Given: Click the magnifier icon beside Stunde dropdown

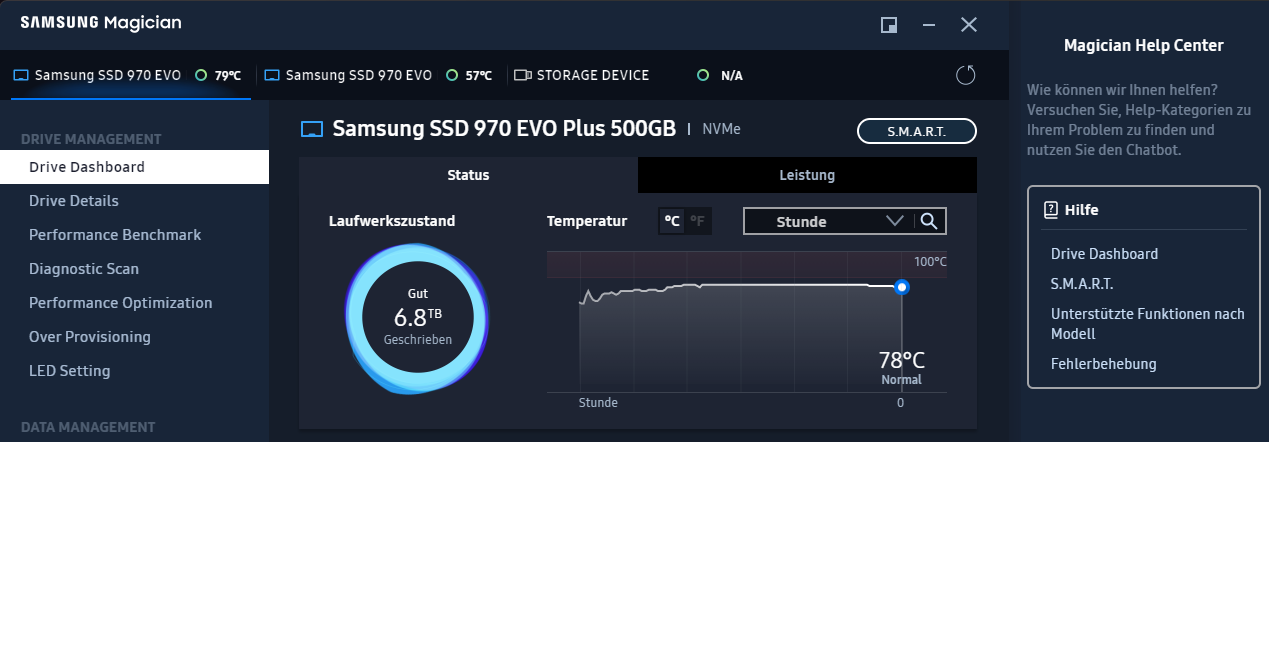Looking at the screenshot, I should click(929, 221).
